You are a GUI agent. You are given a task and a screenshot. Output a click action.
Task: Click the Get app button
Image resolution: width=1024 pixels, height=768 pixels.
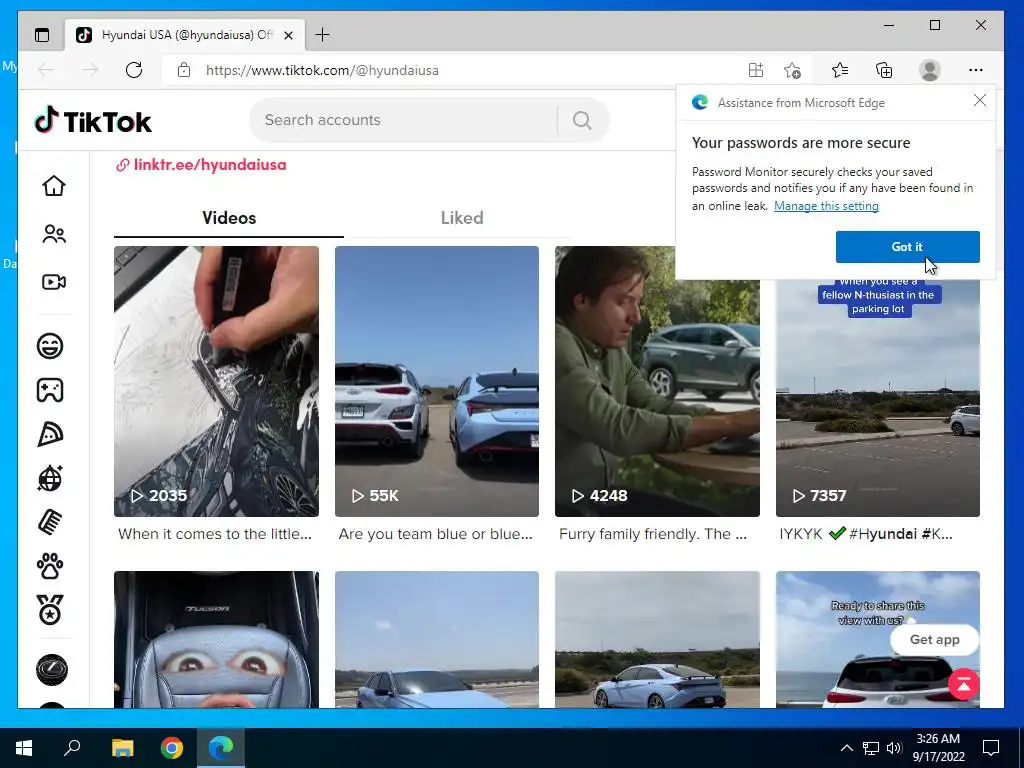(935, 639)
